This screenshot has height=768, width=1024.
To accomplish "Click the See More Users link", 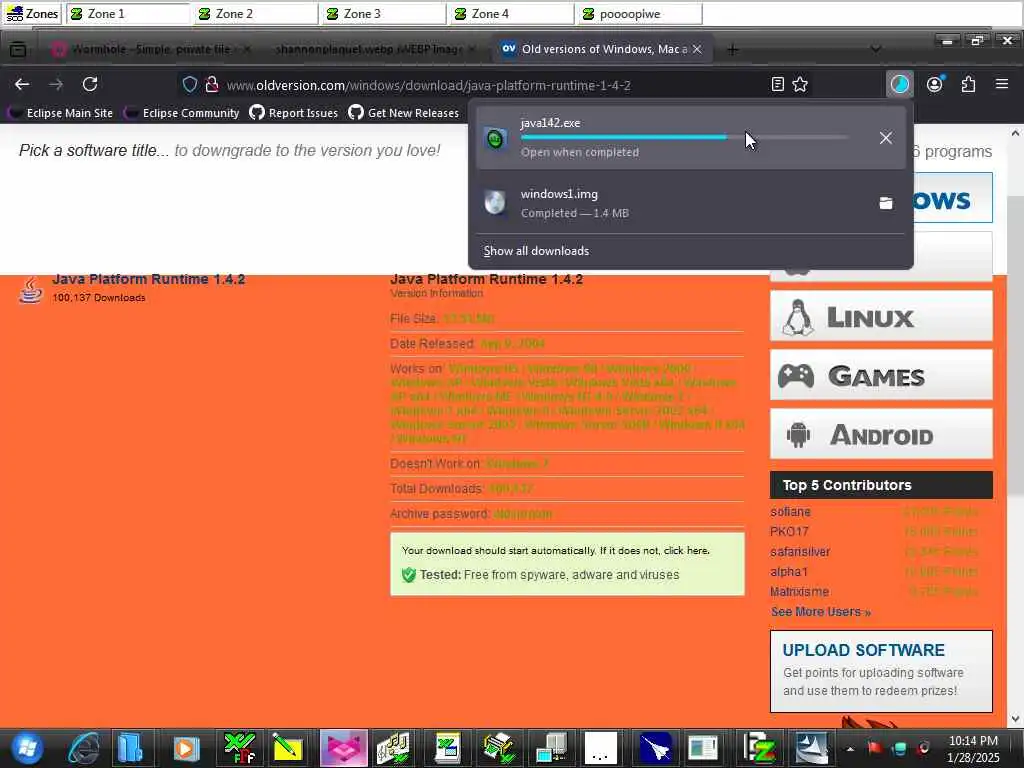I will 820,612.
